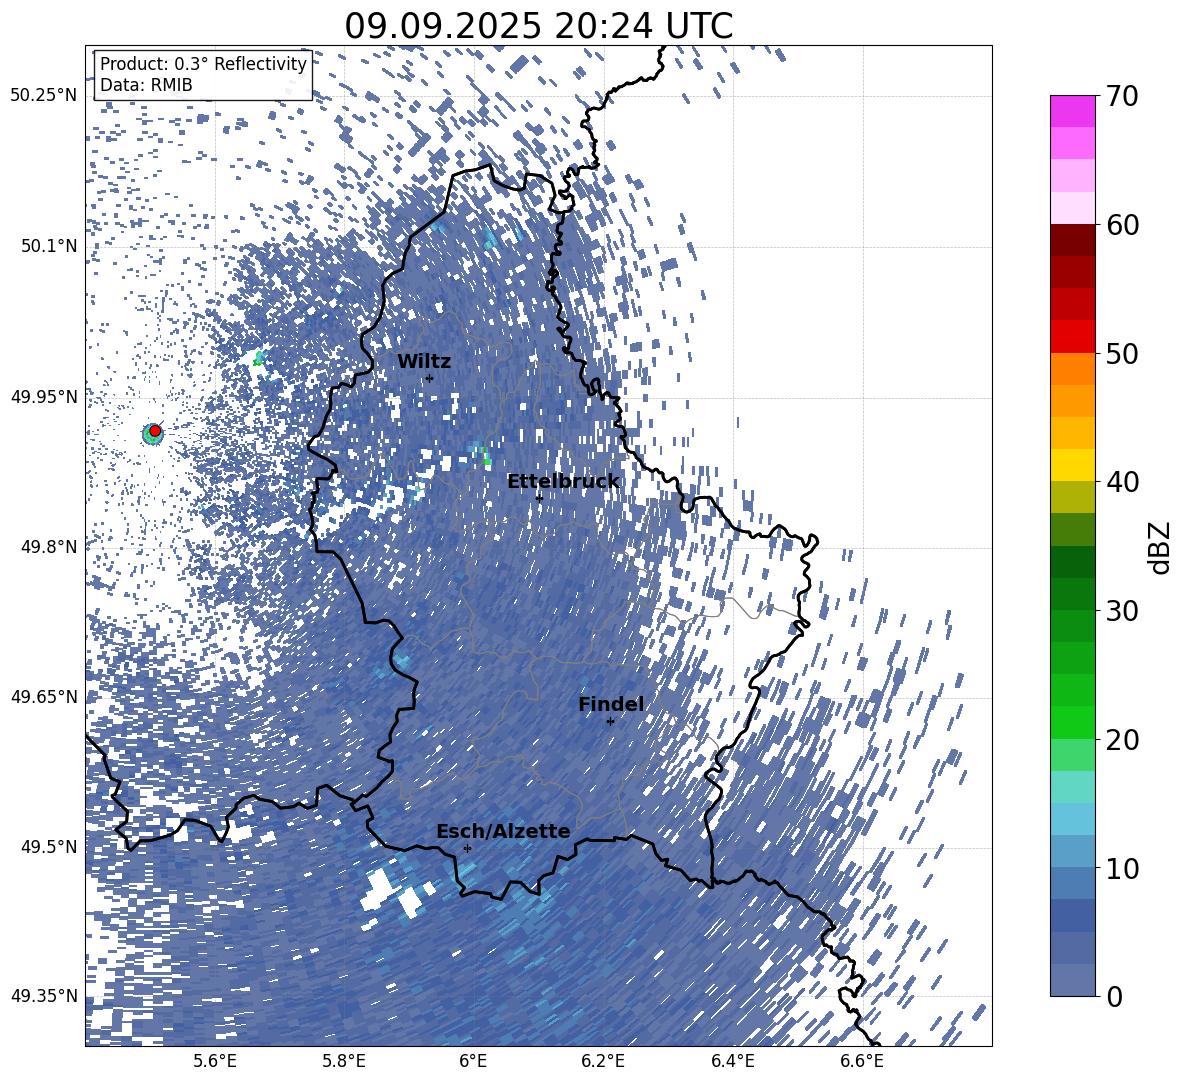This screenshot has height=1081, width=1184.
Task: Click the Findel location cross marker
Action: (x=610, y=722)
